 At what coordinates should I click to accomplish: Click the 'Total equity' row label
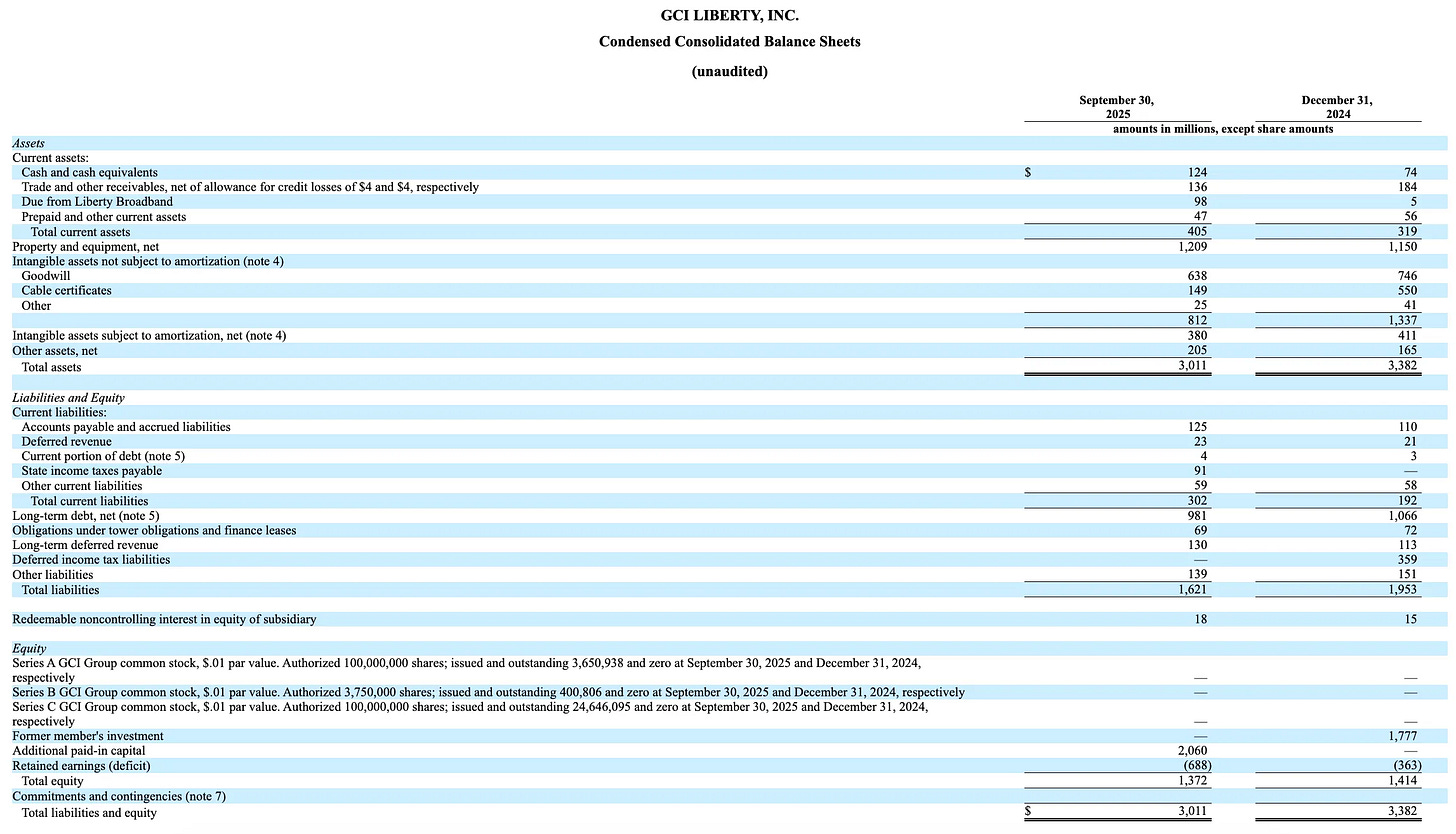(53, 781)
